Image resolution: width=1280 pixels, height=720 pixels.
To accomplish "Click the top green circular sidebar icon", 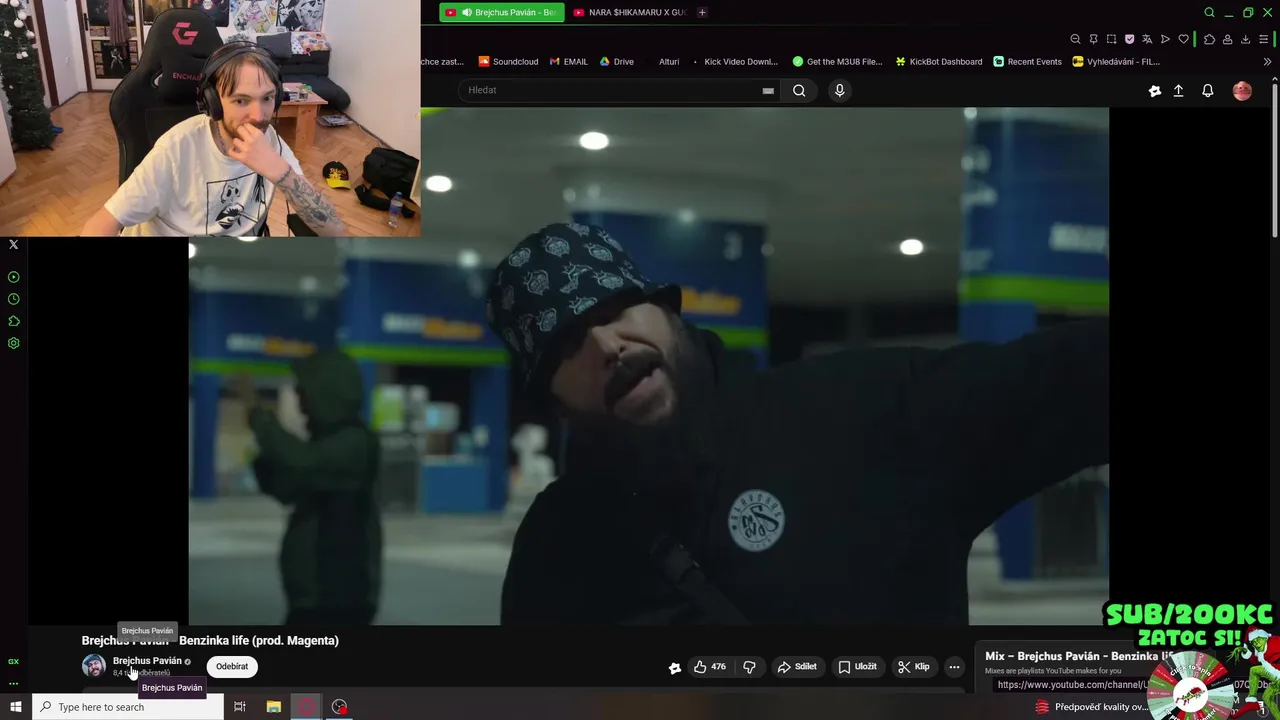I will tap(13, 277).
